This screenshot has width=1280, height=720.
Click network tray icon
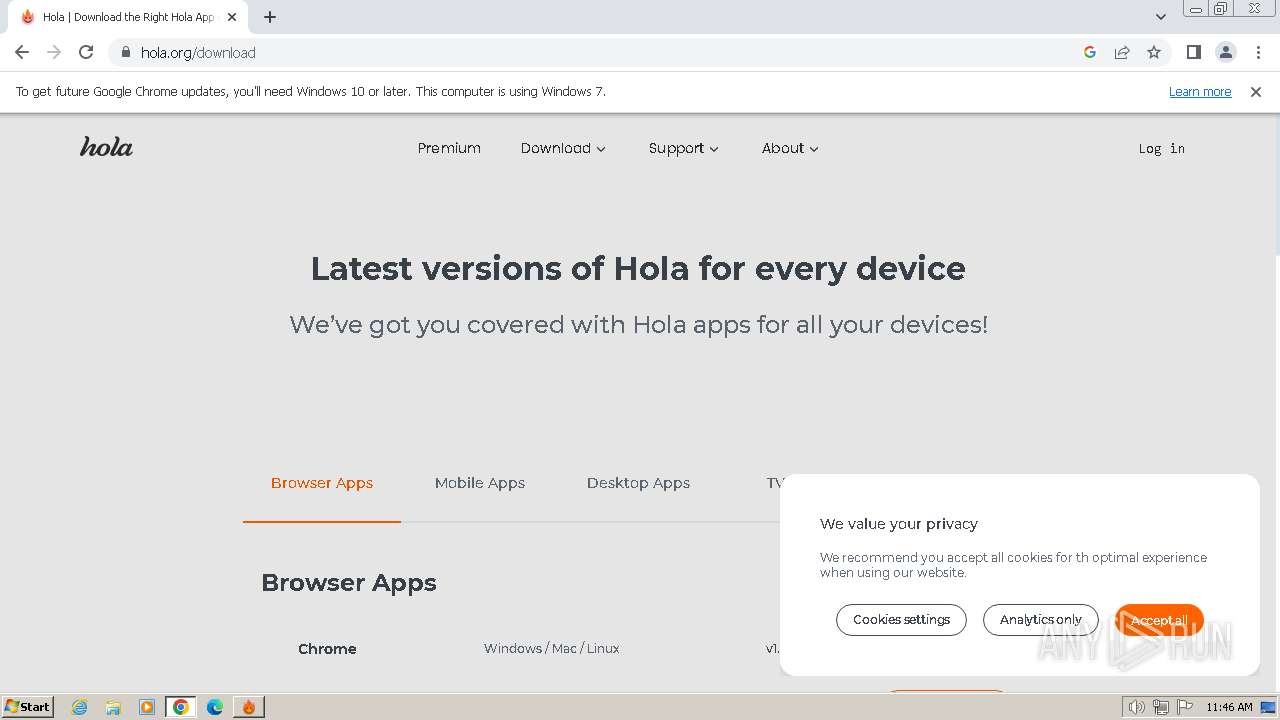[1161, 707]
